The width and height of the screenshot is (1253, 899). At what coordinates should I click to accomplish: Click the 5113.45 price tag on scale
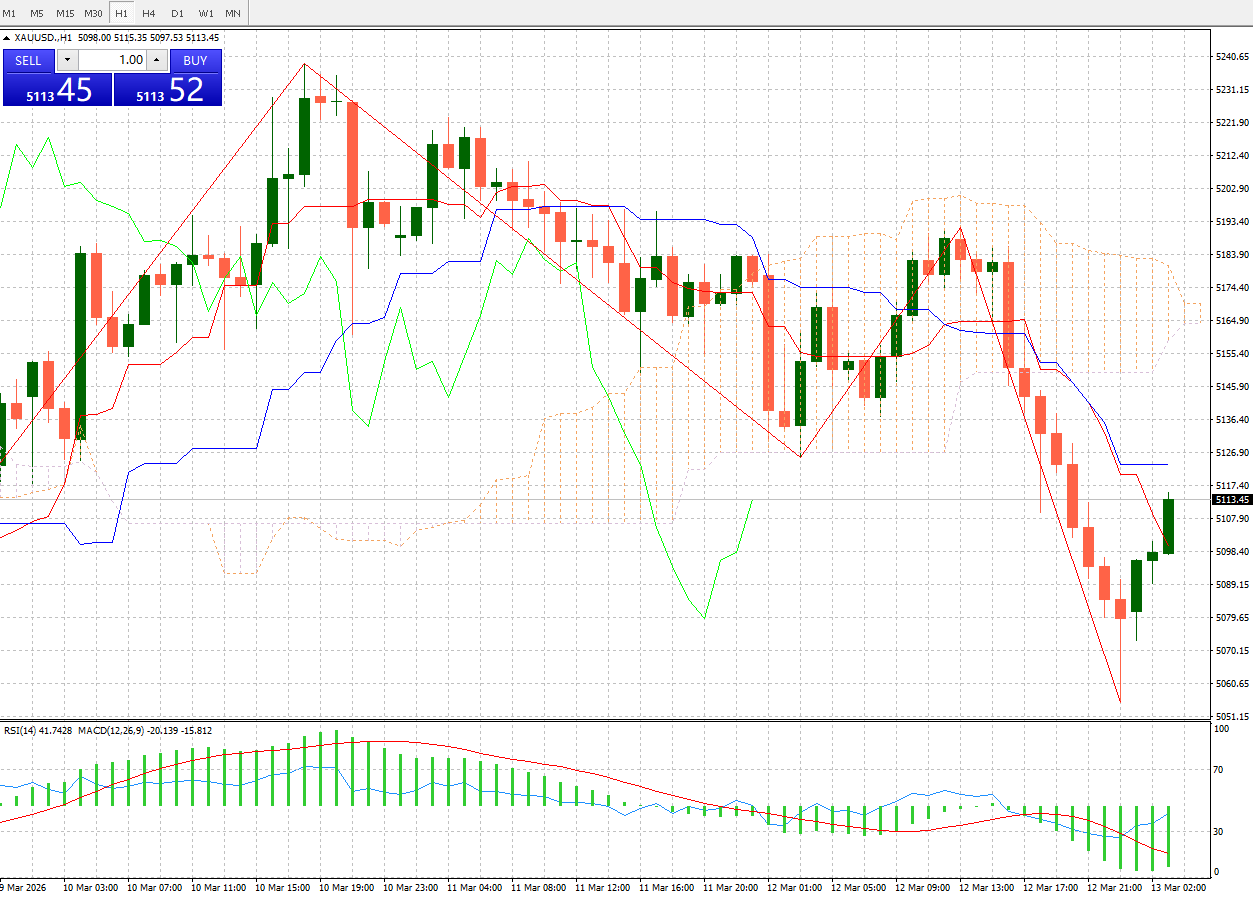point(1230,499)
